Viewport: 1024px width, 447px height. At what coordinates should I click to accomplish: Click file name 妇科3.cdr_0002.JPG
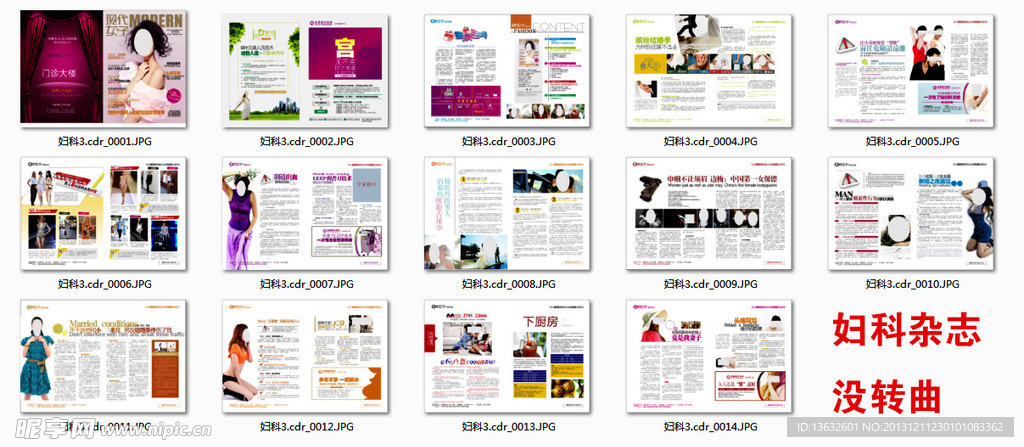(x=306, y=141)
